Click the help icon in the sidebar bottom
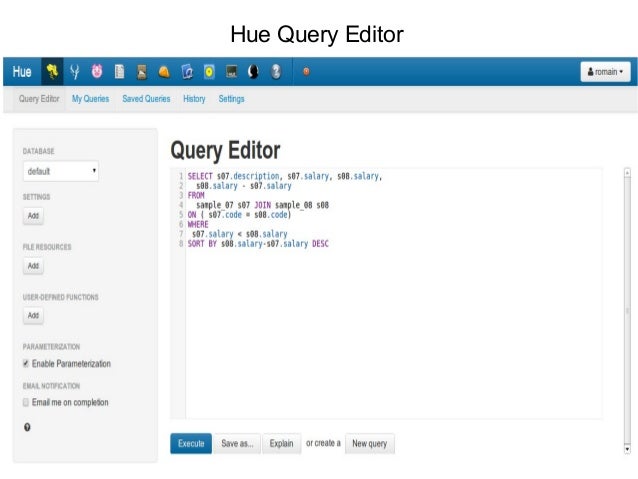 click(27, 427)
